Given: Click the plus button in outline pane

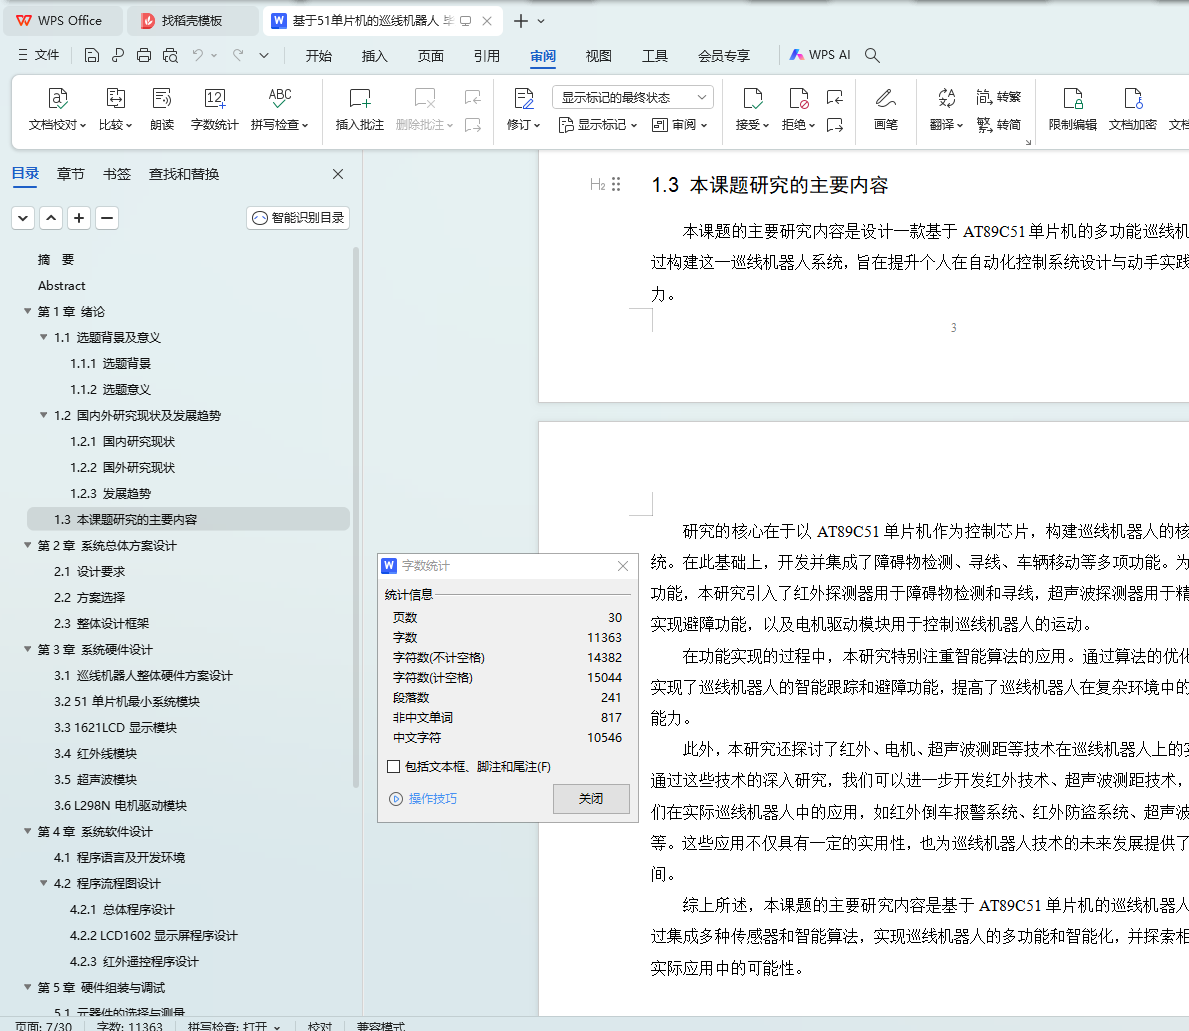Looking at the screenshot, I should coord(79,218).
